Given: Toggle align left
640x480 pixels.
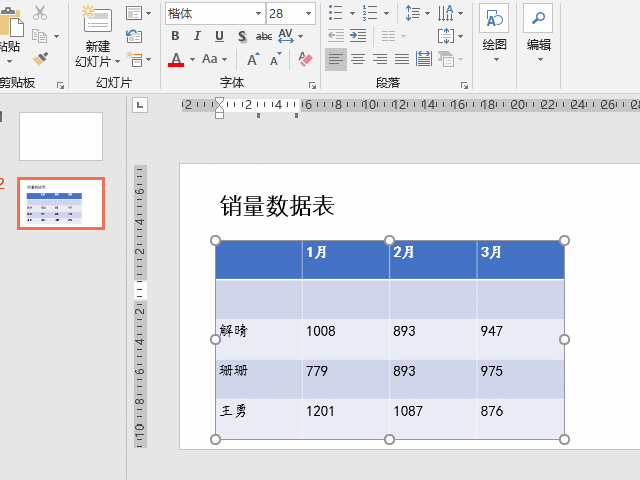Looking at the screenshot, I should click(336, 60).
